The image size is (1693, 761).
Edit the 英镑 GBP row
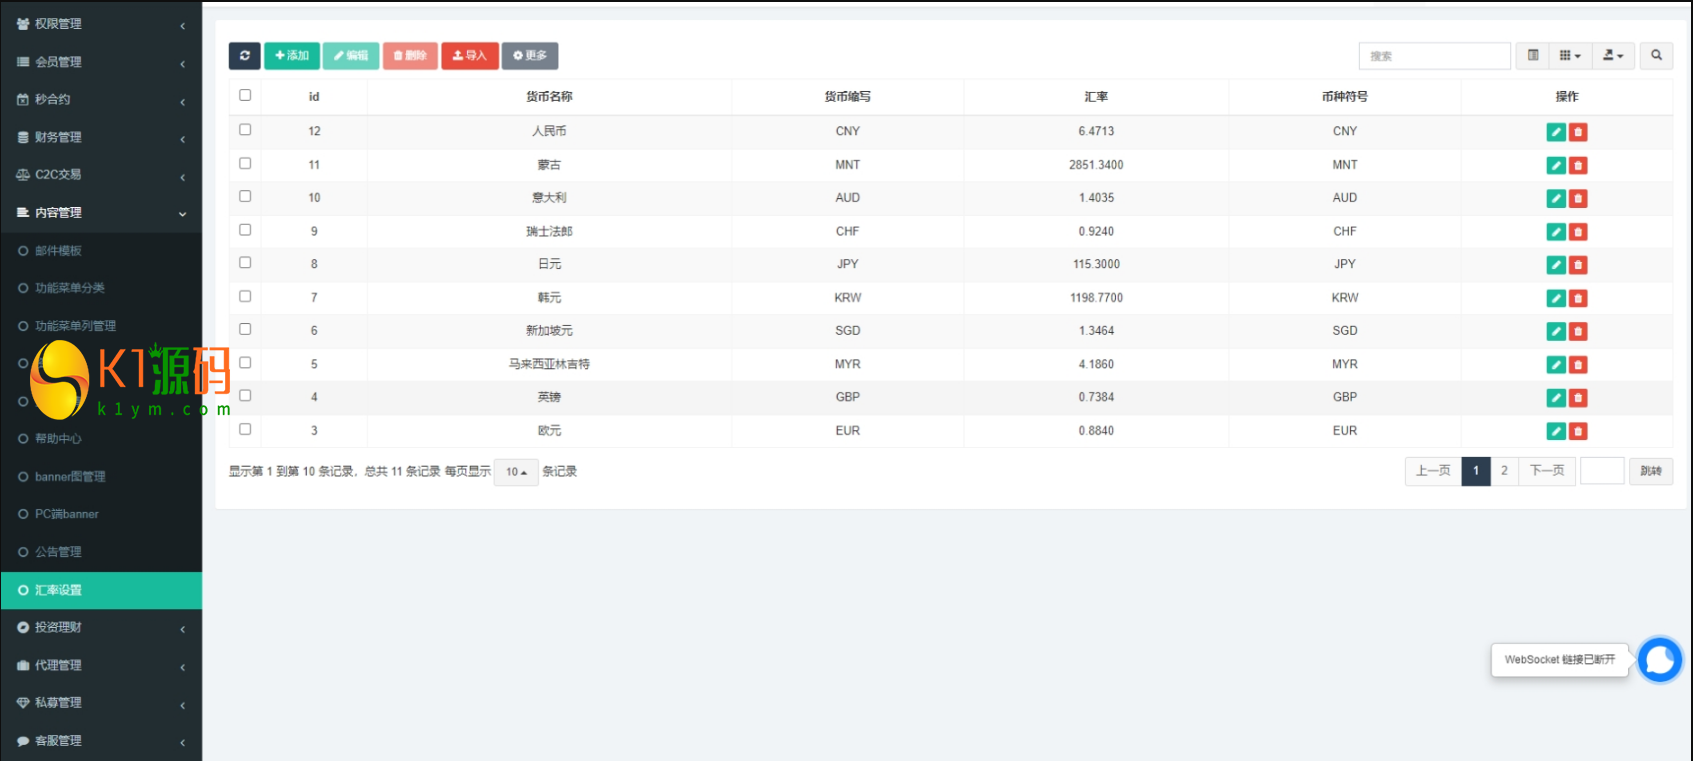point(1556,398)
